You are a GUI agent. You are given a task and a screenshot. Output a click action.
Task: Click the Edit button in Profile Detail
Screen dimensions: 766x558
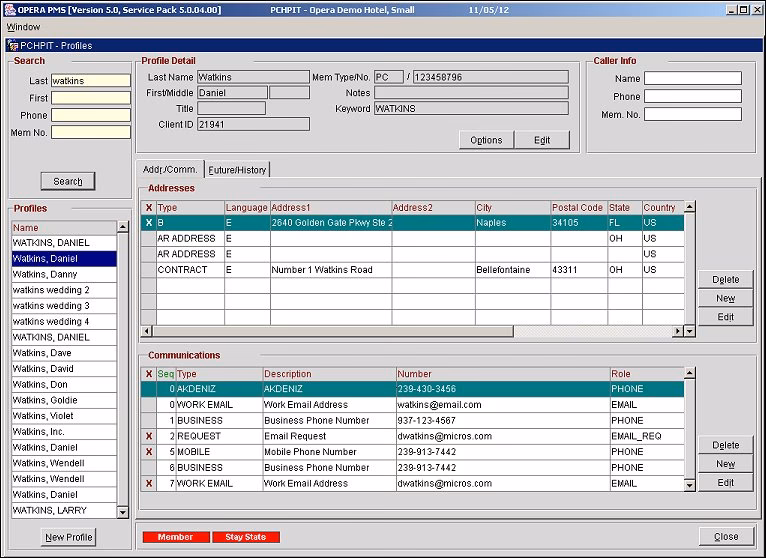(542, 140)
